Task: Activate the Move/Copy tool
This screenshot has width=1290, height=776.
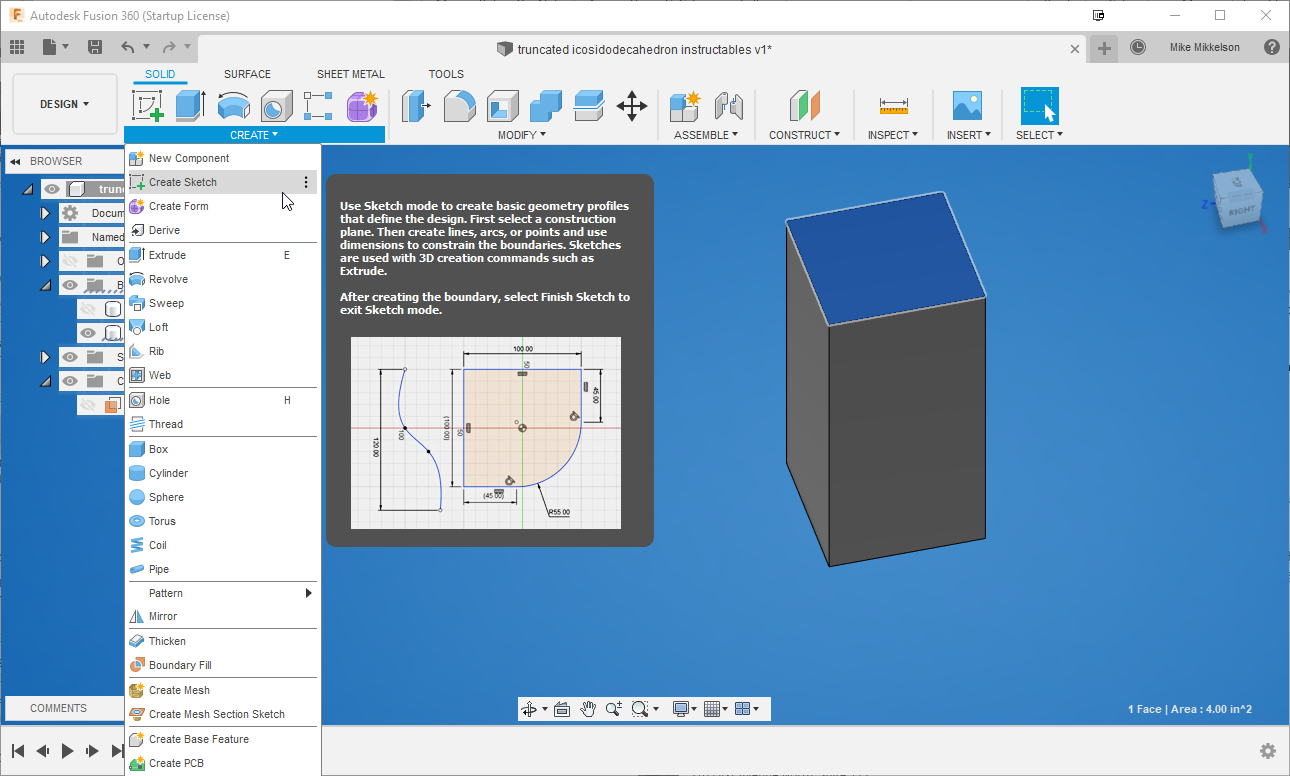Action: 632,105
